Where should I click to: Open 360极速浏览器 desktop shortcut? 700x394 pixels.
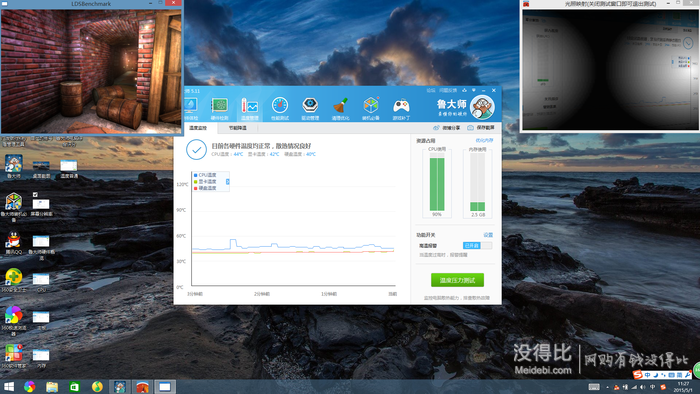13,320
